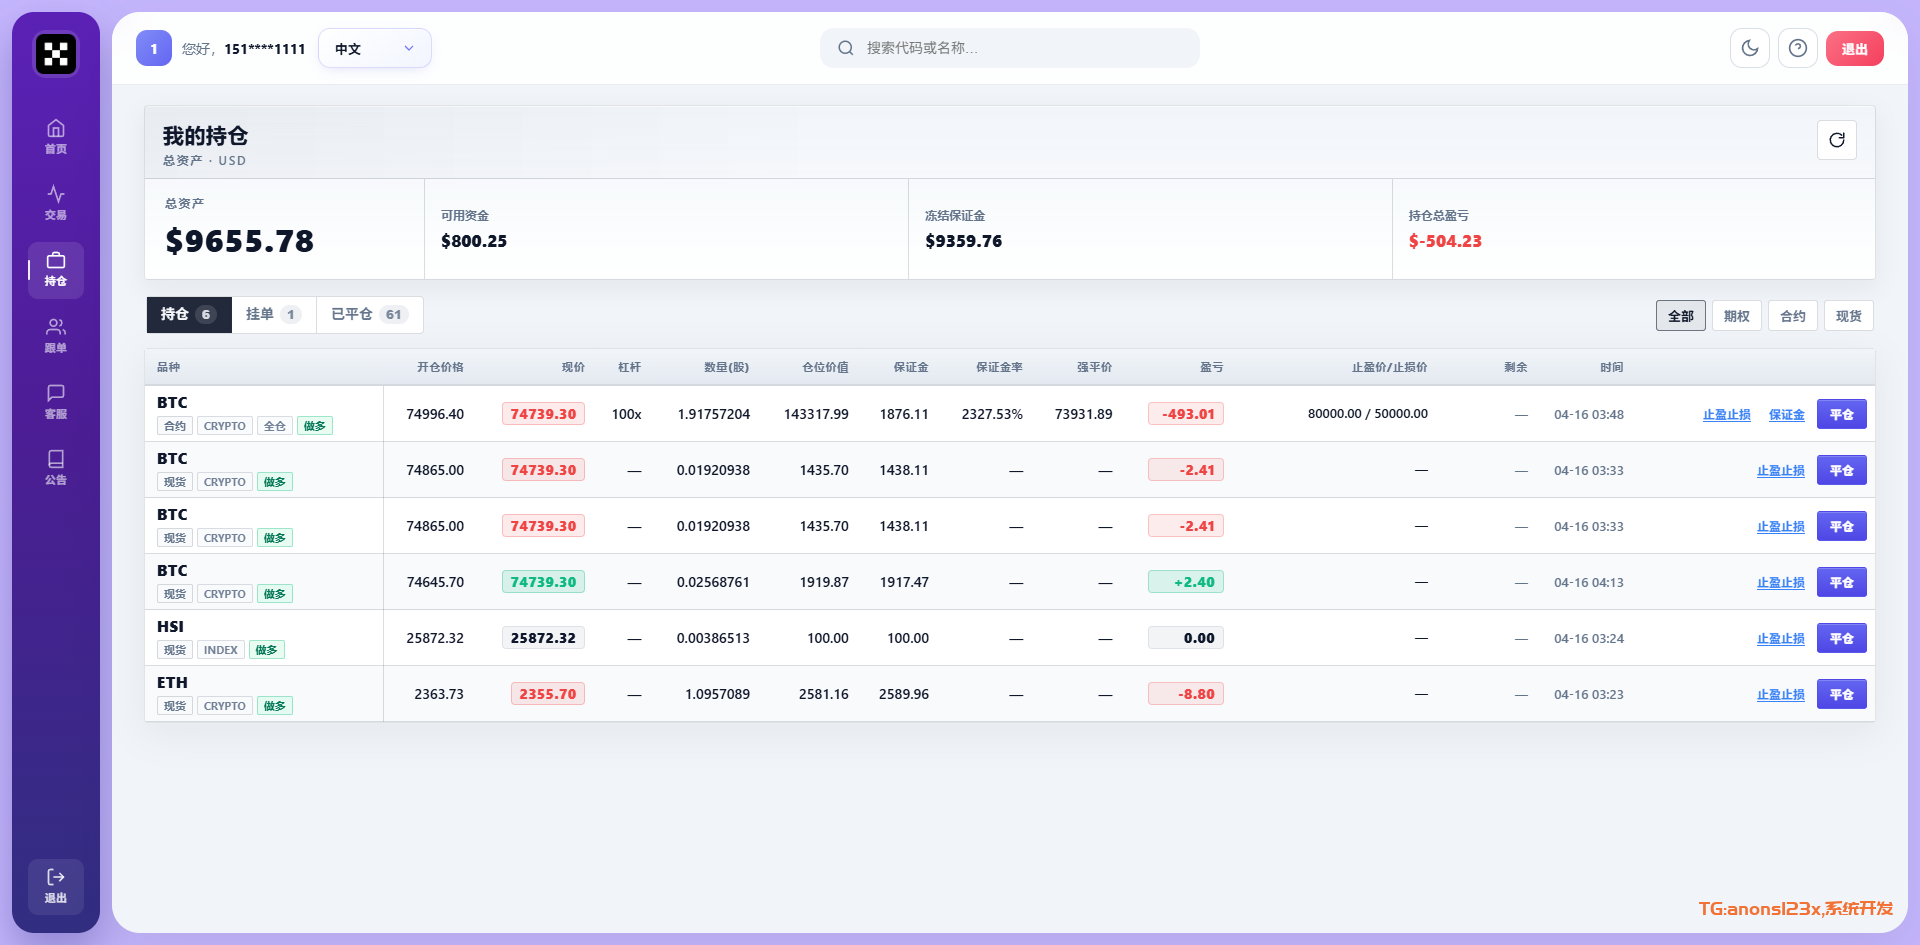Expand the language dropdown
This screenshot has width=1920, height=945.
coord(375,48)
